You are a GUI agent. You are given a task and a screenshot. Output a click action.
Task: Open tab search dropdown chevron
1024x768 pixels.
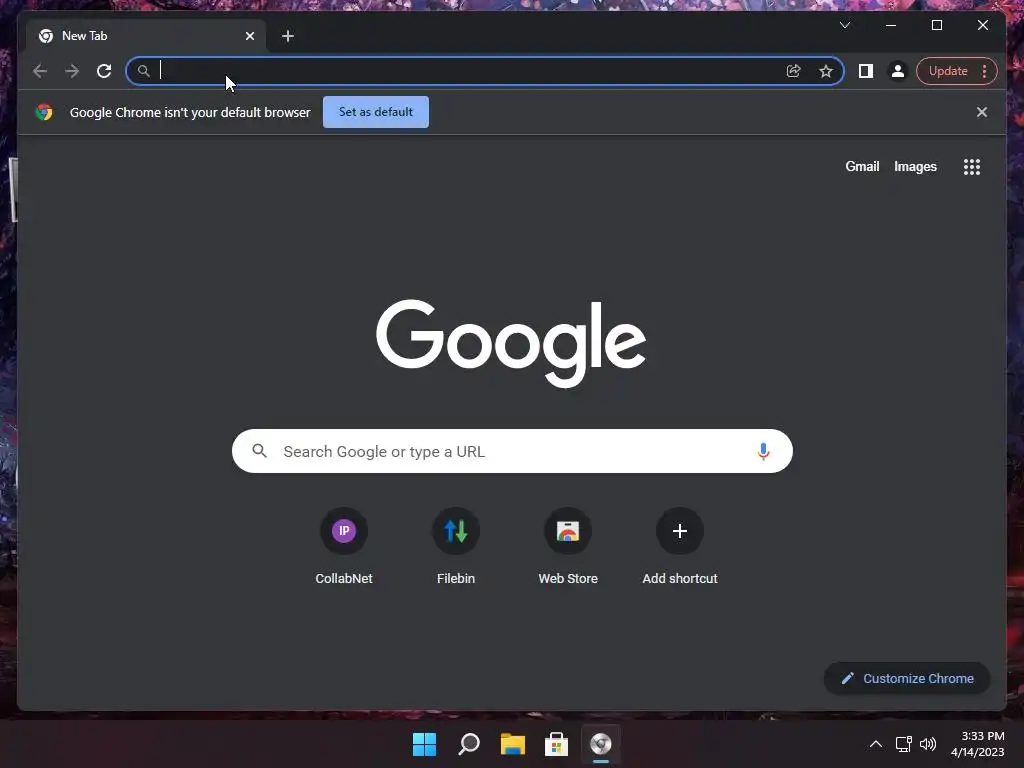coord(845,25)
